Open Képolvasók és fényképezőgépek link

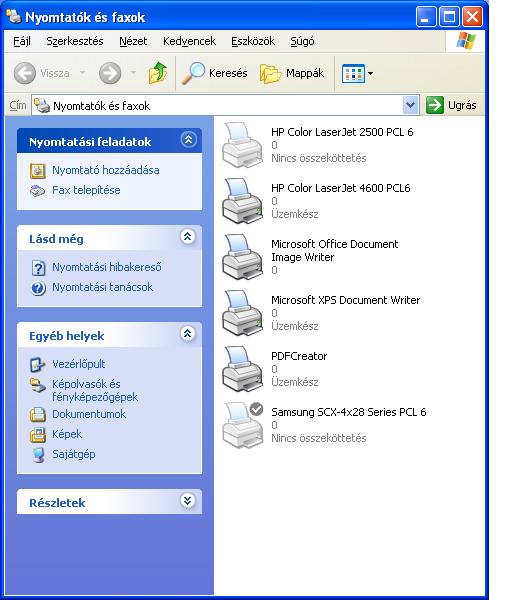pos(95,390)
